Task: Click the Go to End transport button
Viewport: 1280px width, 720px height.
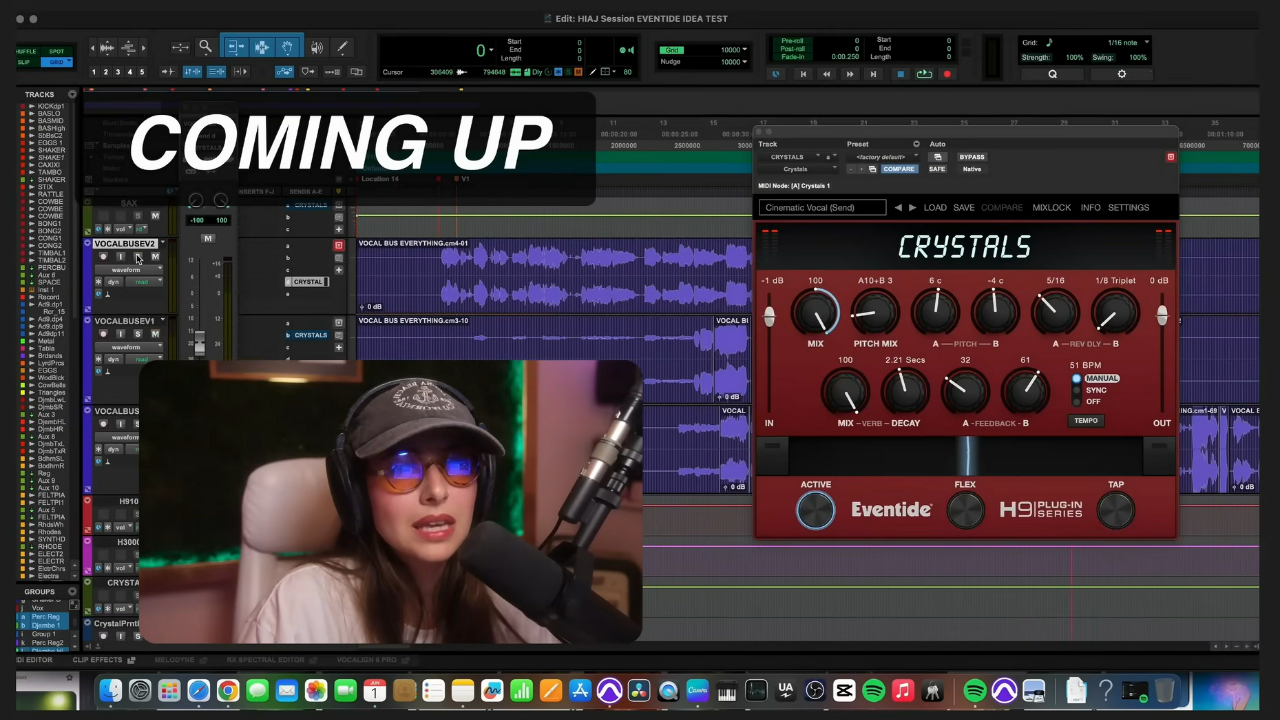Action: 873,74
